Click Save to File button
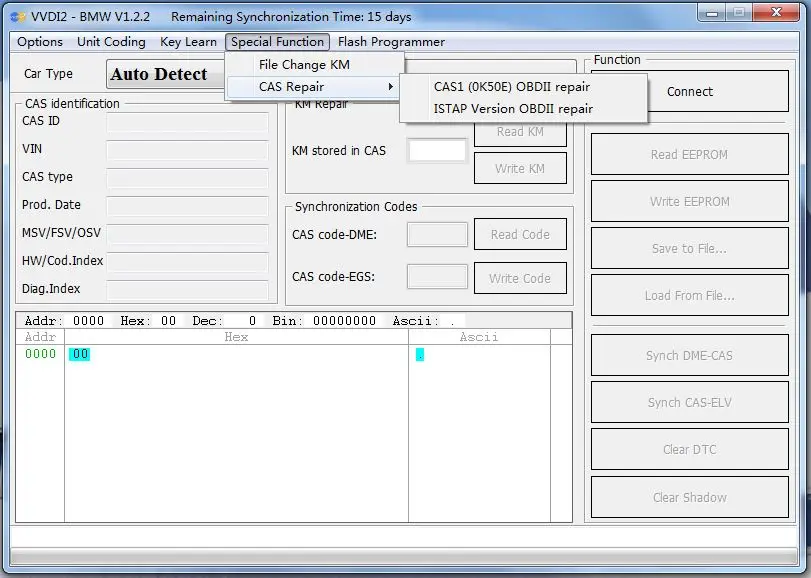 (689, 248)
